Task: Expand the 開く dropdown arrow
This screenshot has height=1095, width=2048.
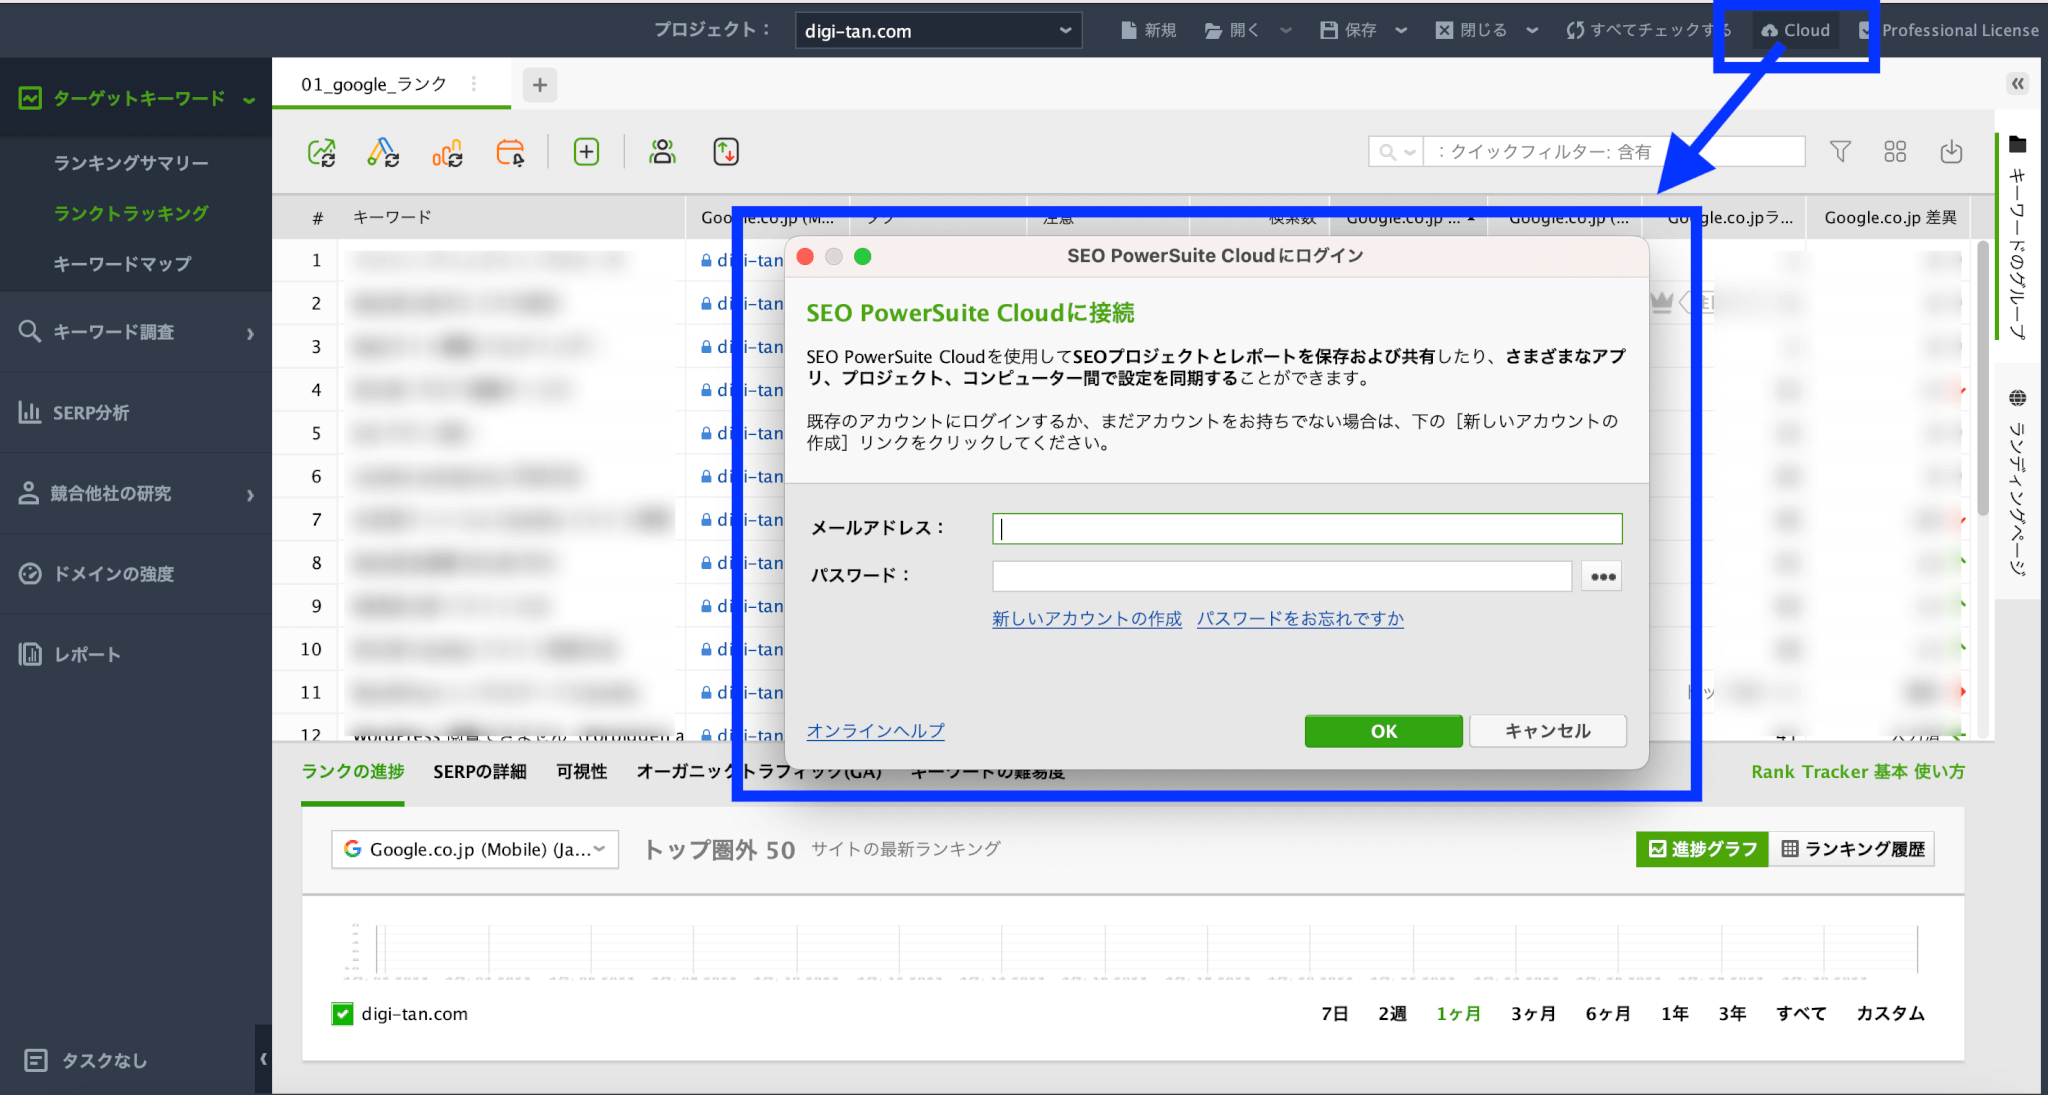Action: point(1286,30)
